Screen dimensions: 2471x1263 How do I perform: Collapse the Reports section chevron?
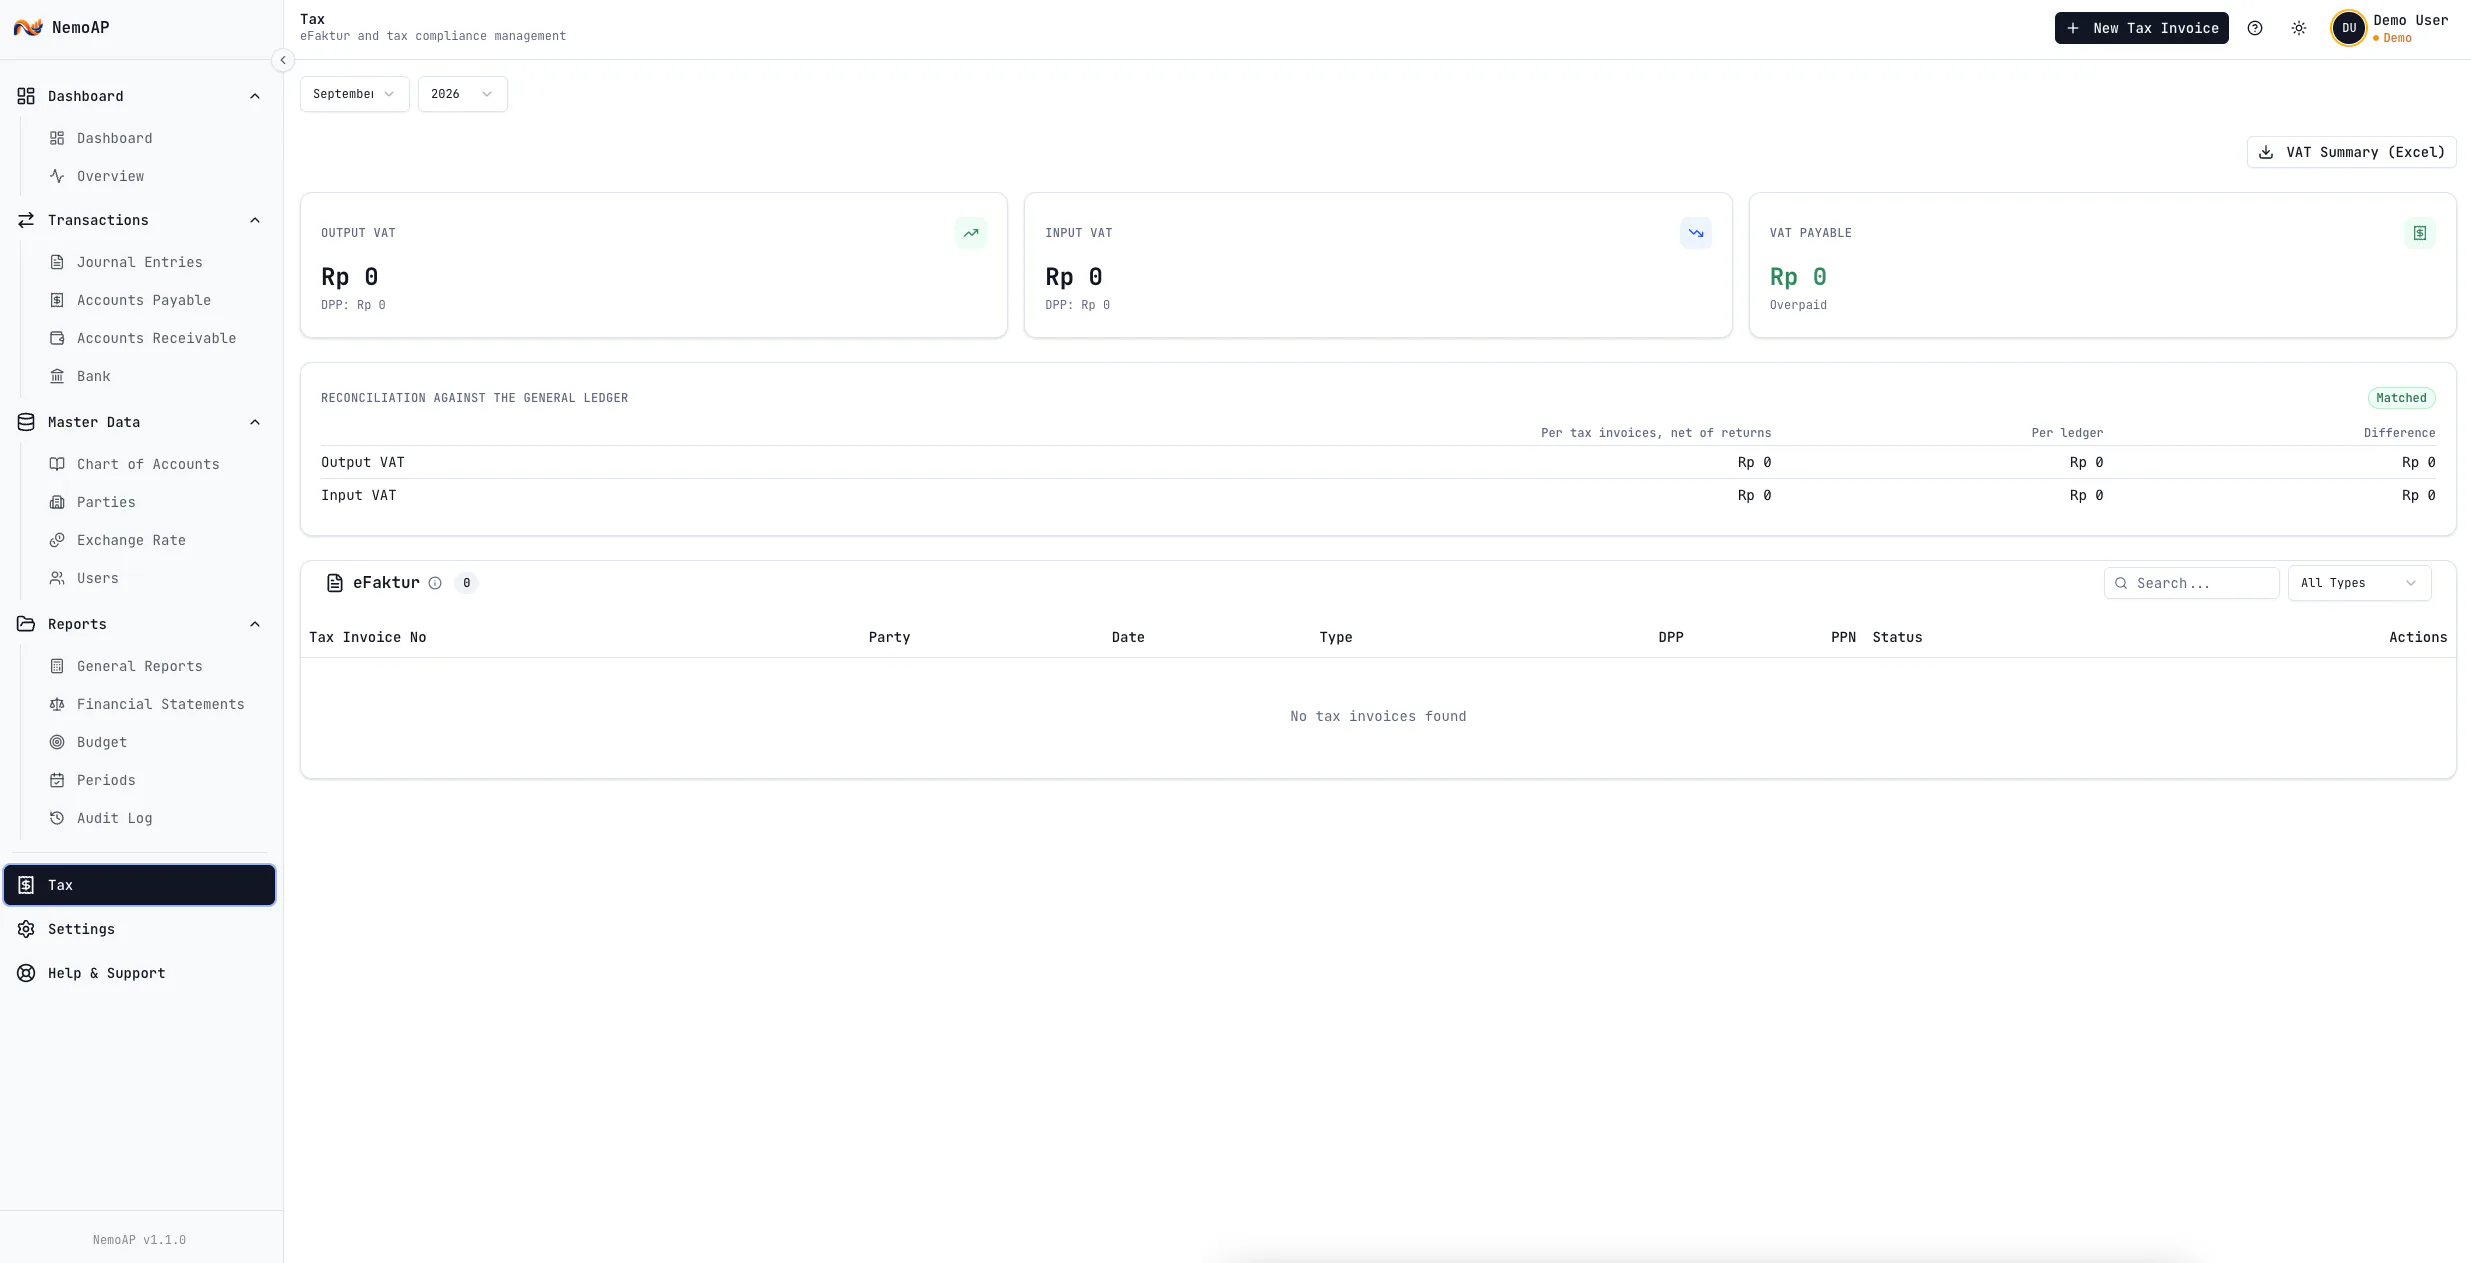[x=255, y=624]
